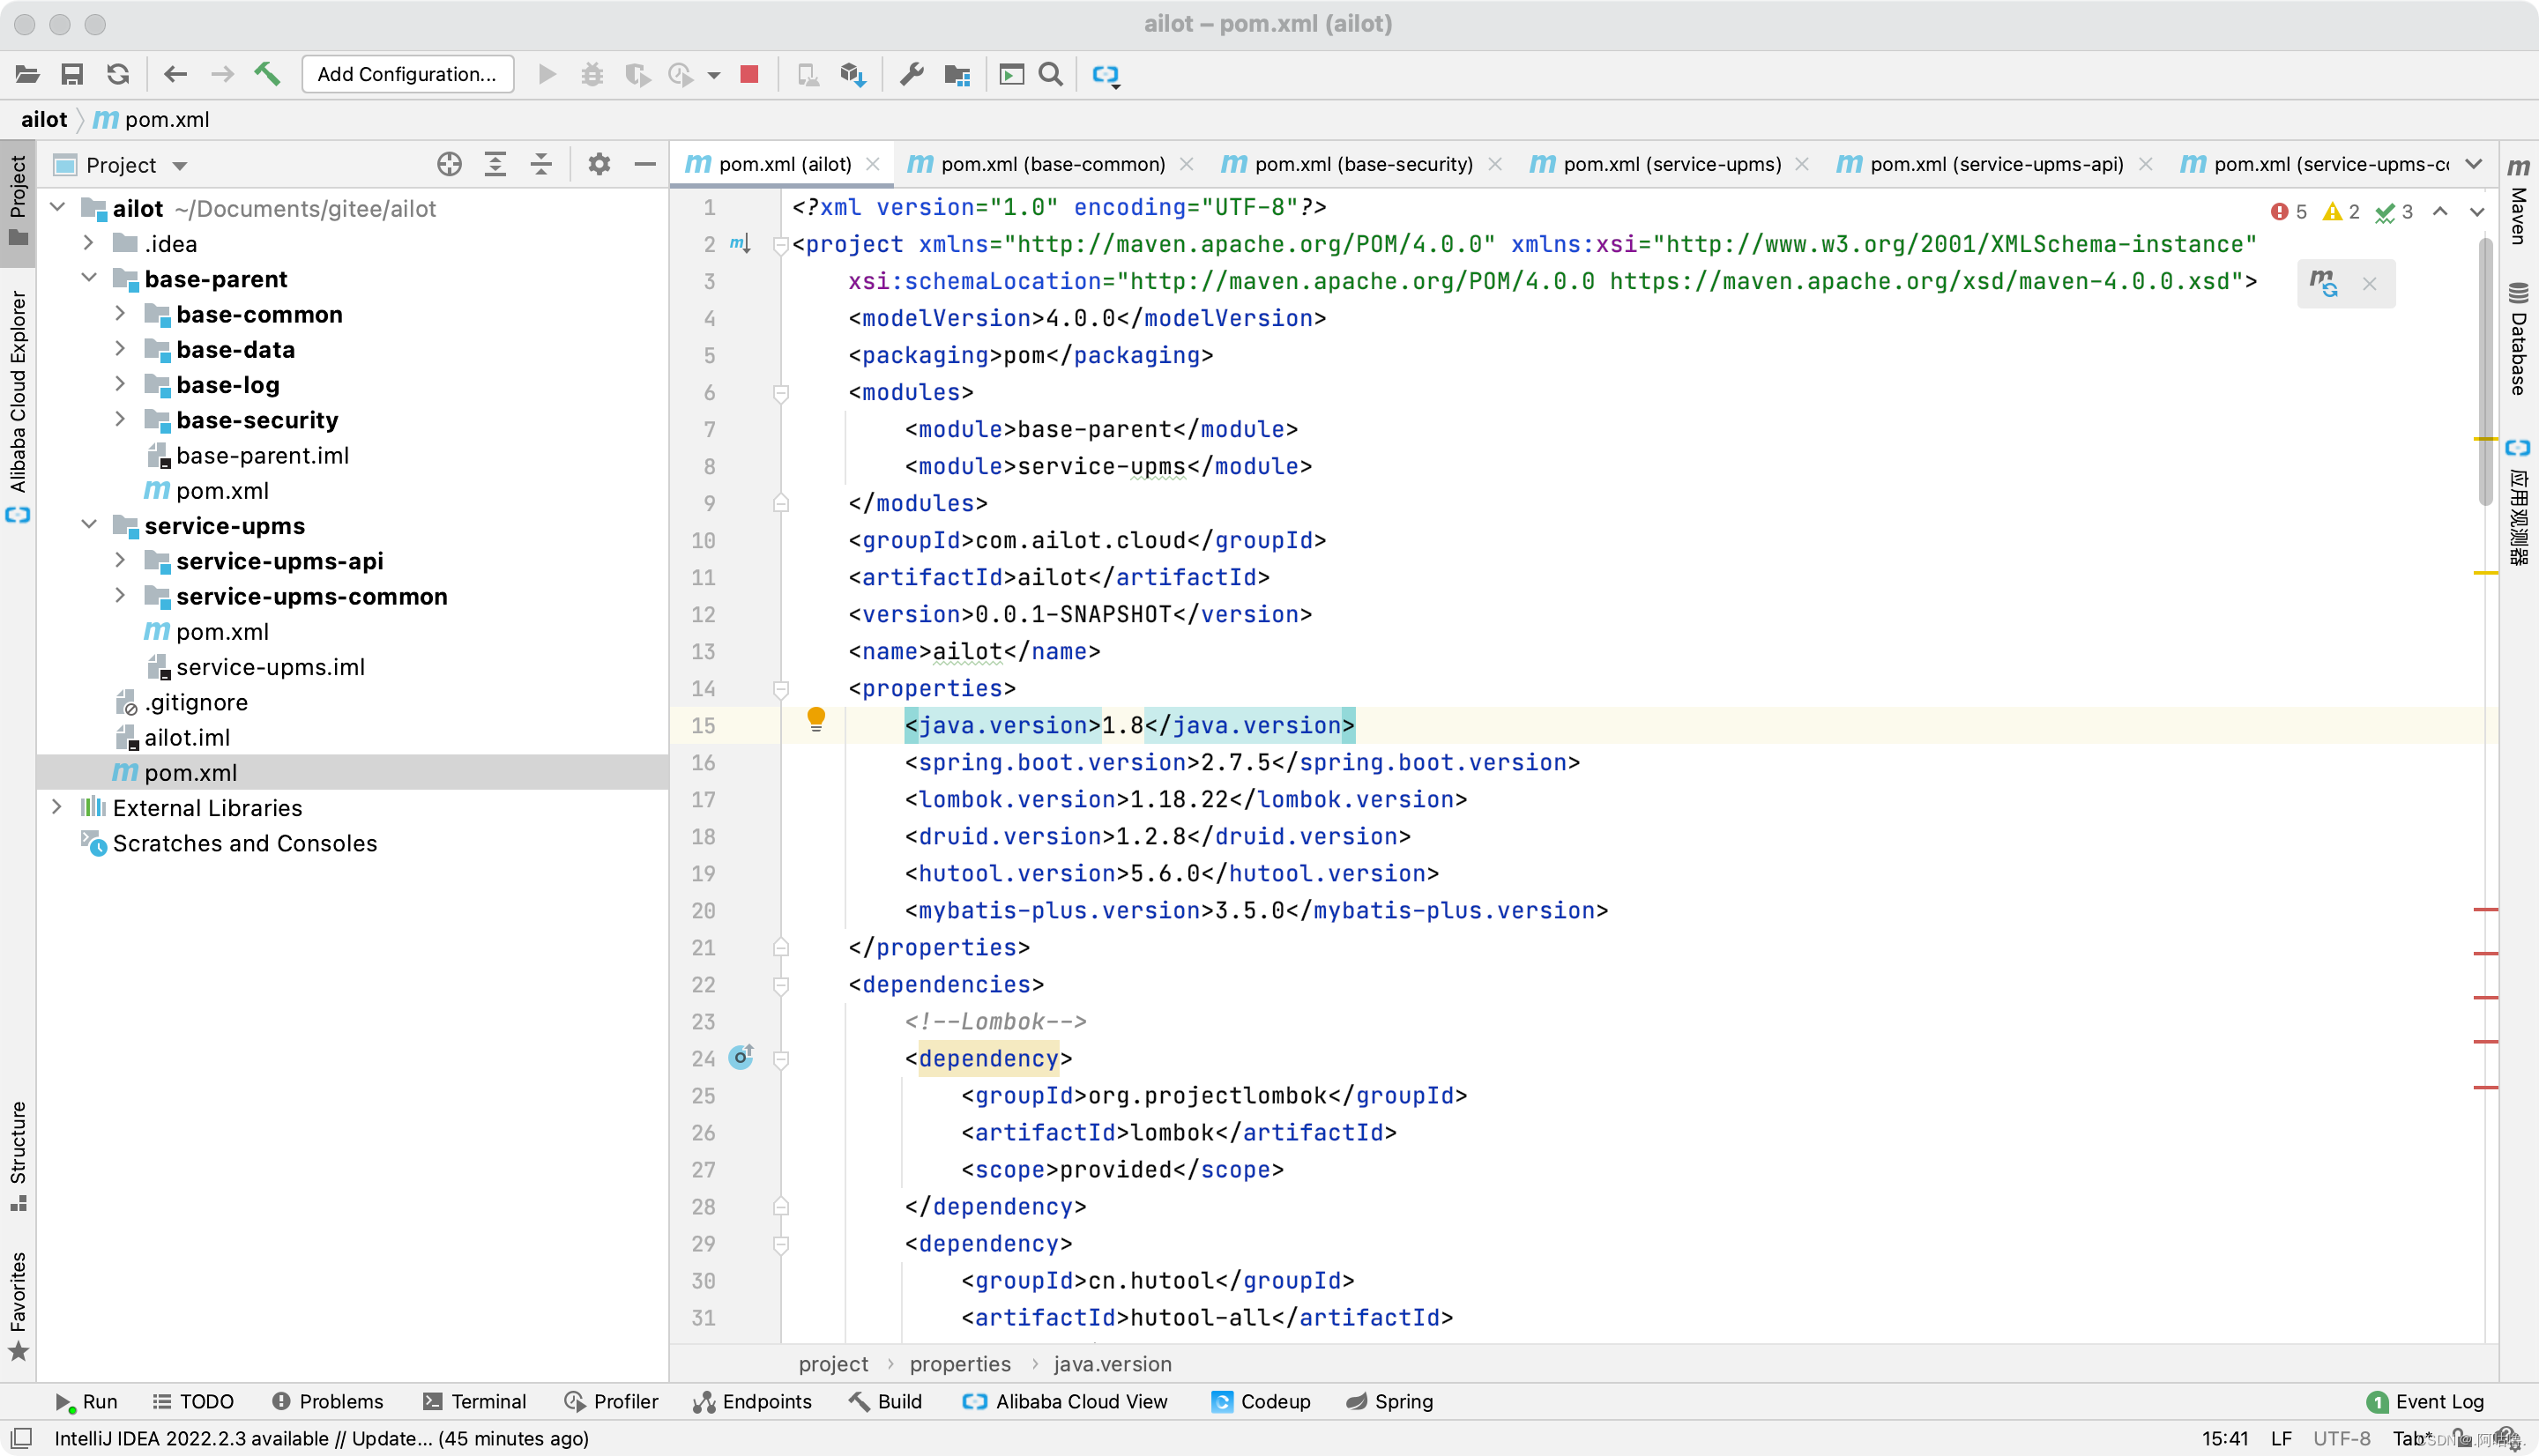Fold the properties block on line 14
Viewport: 2539px width, 1456px height.
pos(781,688)
